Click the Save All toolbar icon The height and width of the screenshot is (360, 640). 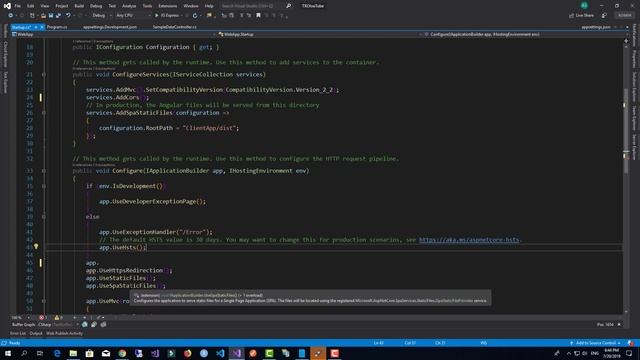tap(58, 16)
